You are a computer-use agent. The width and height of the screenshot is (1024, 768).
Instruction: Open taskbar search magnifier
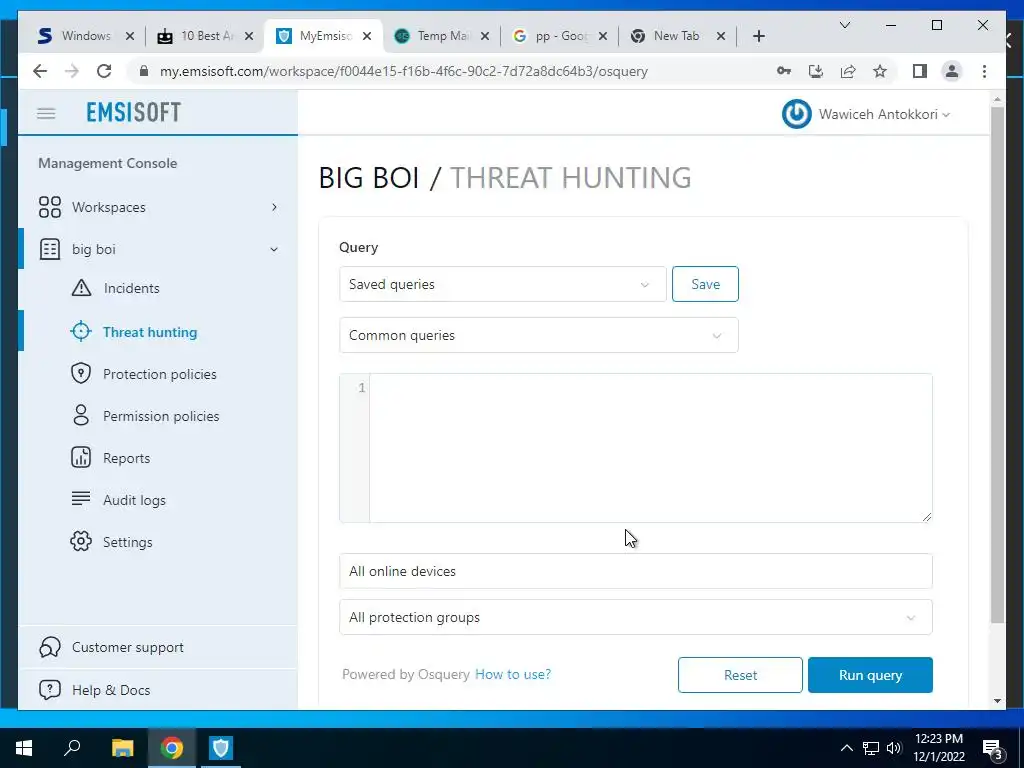[72, 748]
